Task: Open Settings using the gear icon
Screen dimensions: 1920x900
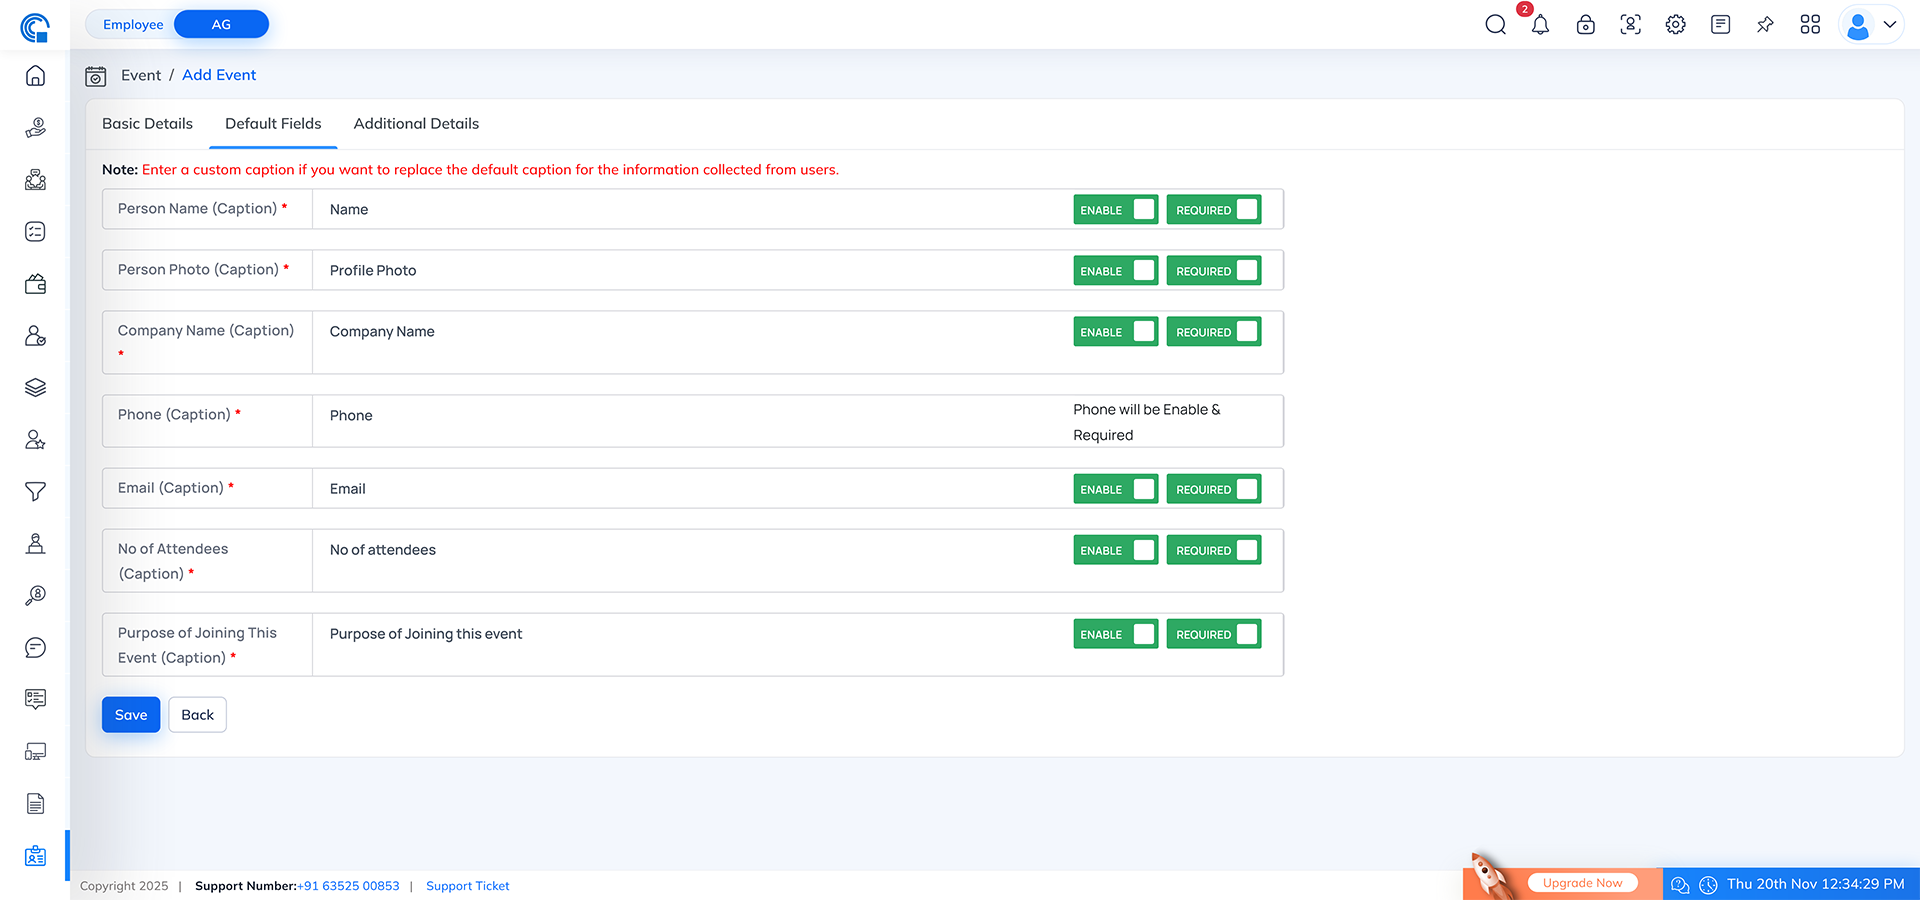Action: click(1675, 24)
